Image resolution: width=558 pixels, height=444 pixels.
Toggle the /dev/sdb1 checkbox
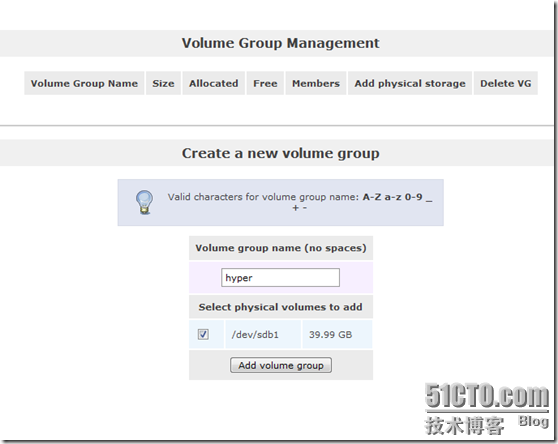(x=203, y=334)
